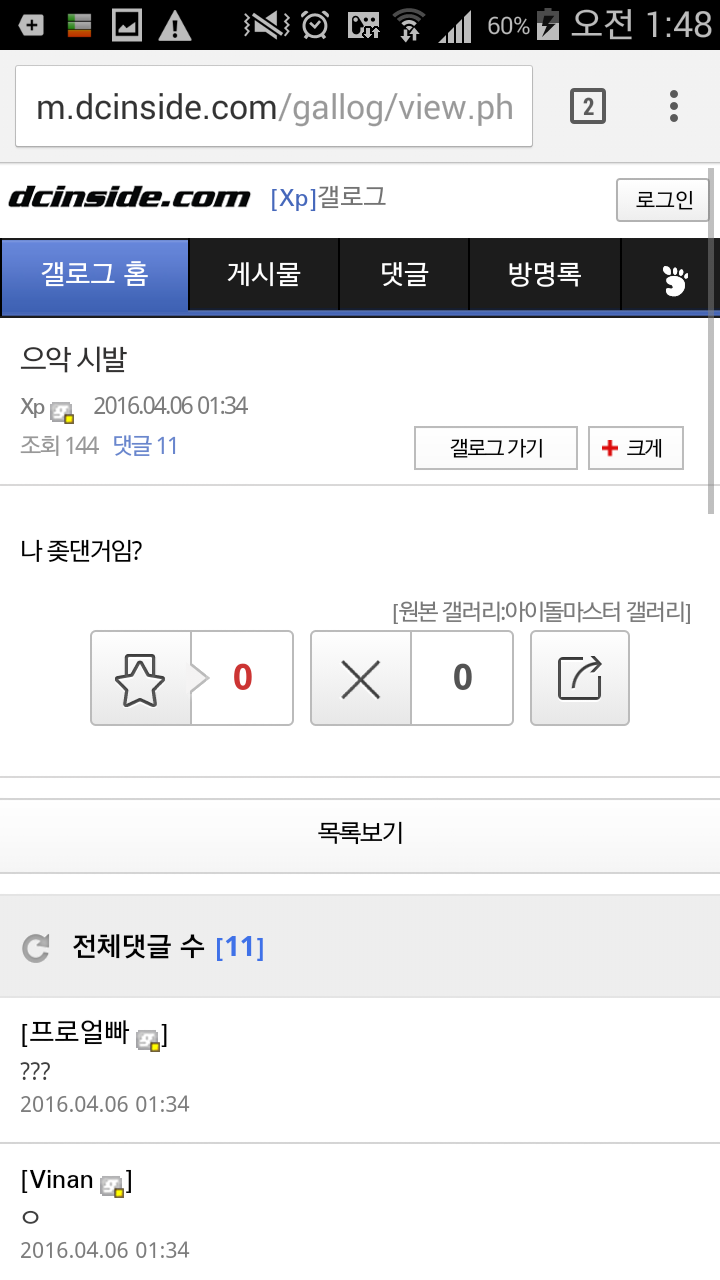Image resolution: width=720 pixels, height=1280 pixels.
Task: Focus the URL address bar
Action: pyautogui.click(x=274, y=107)
